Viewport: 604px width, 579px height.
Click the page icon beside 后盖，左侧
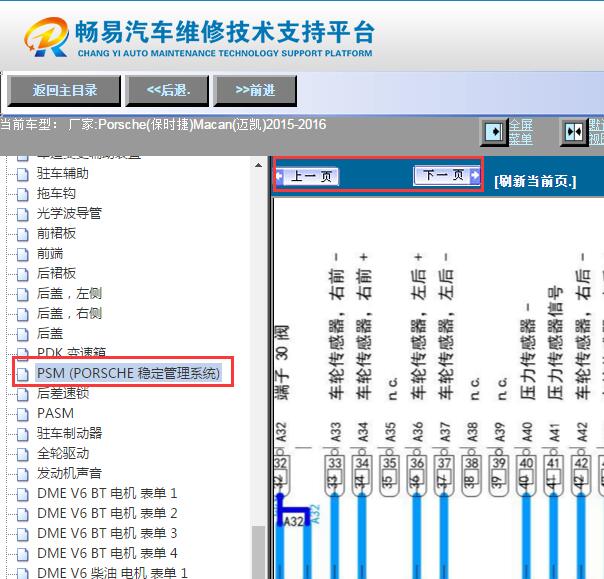(x=23, y=294)
